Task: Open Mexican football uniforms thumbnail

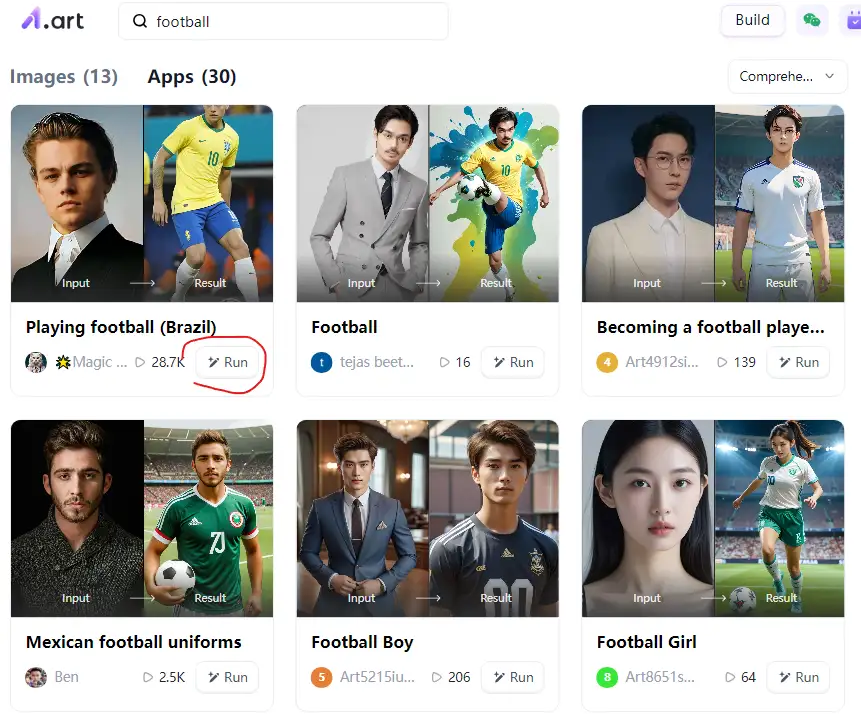Action: (x=142, y=518)
